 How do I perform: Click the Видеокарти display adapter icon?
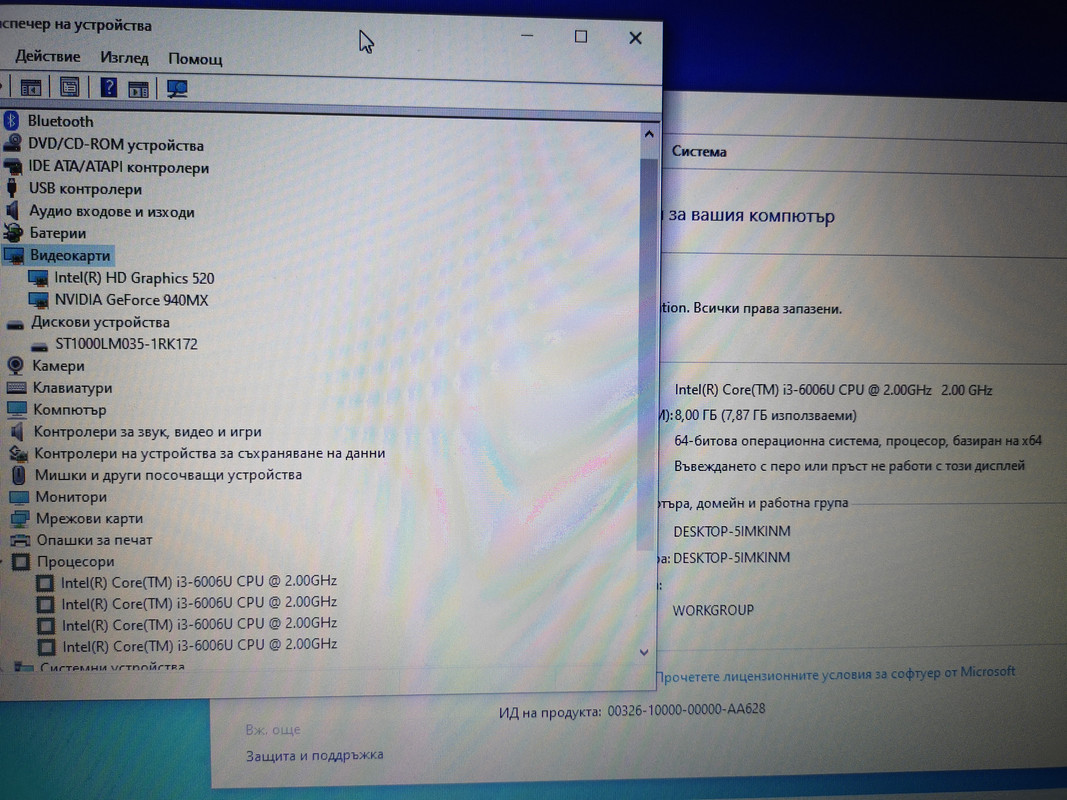point(14,256)
